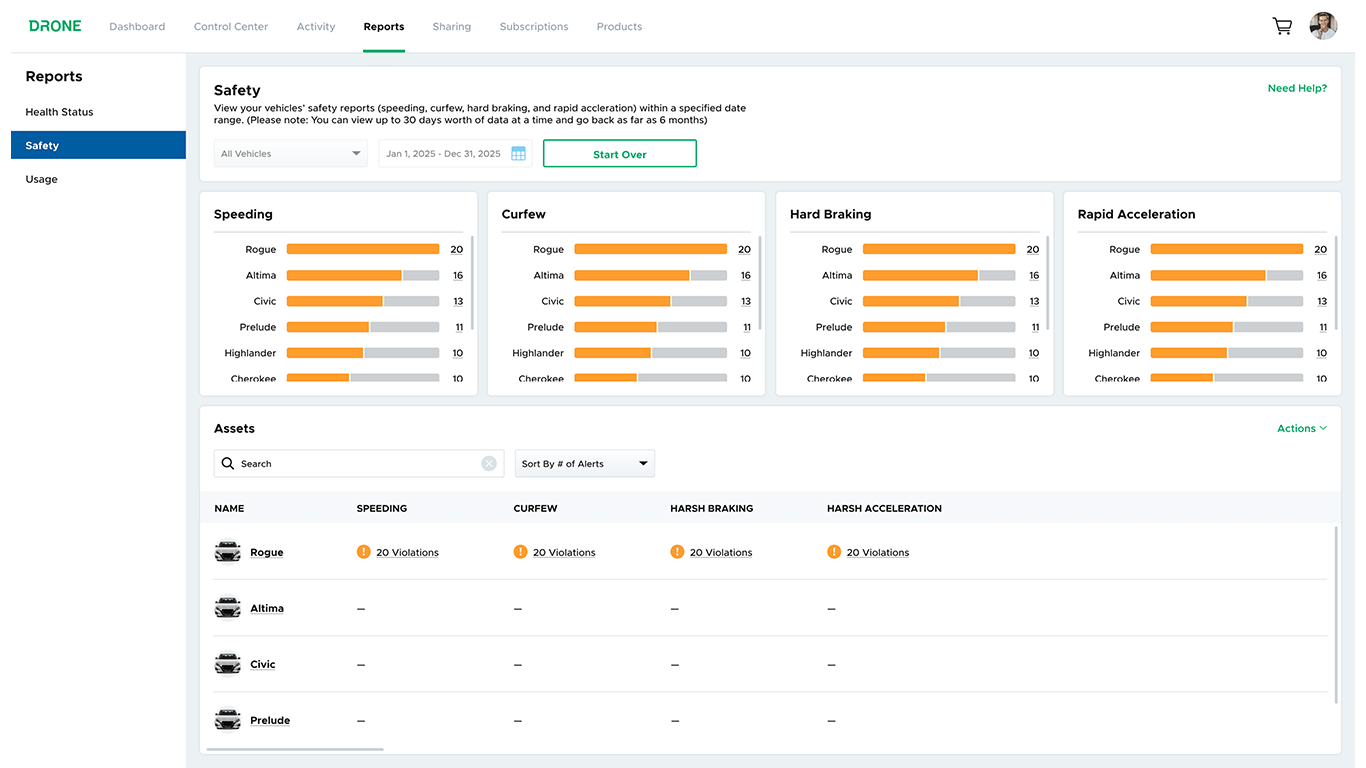Select Usage in the Reports sidebar
The image size is (1366, 768).
(41, 178)
